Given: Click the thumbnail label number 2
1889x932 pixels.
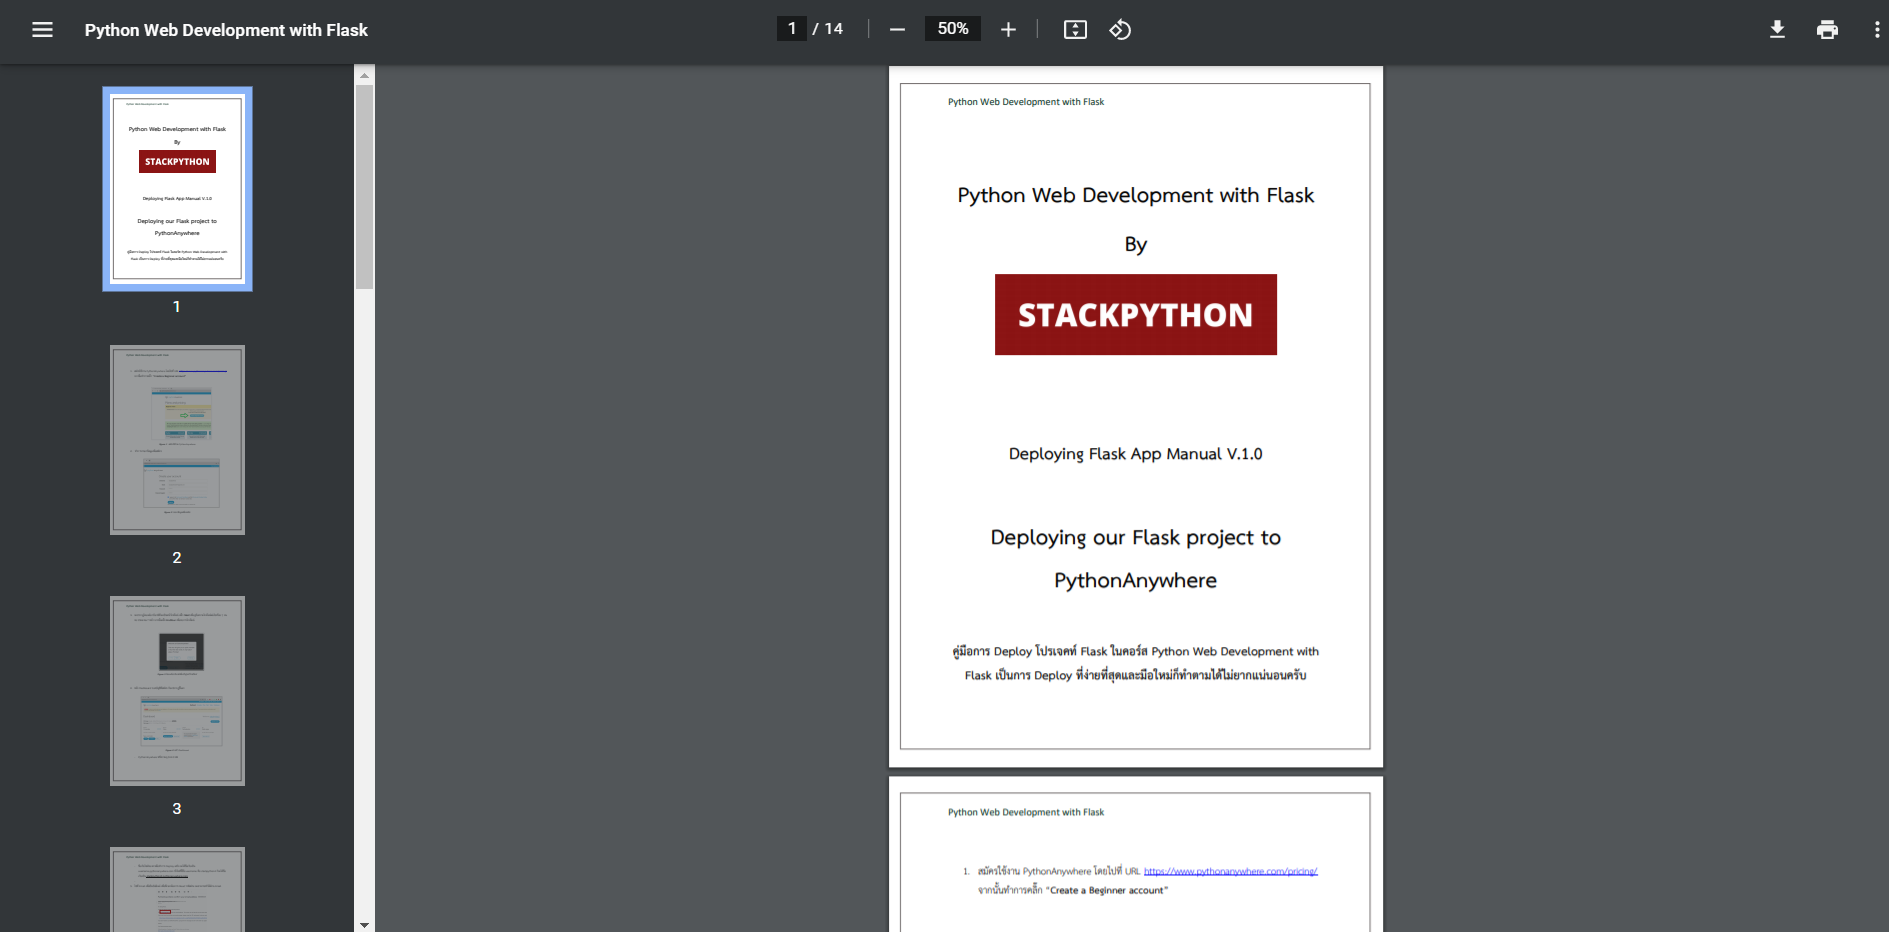Looking at the screenshot, I should point(177,558).
